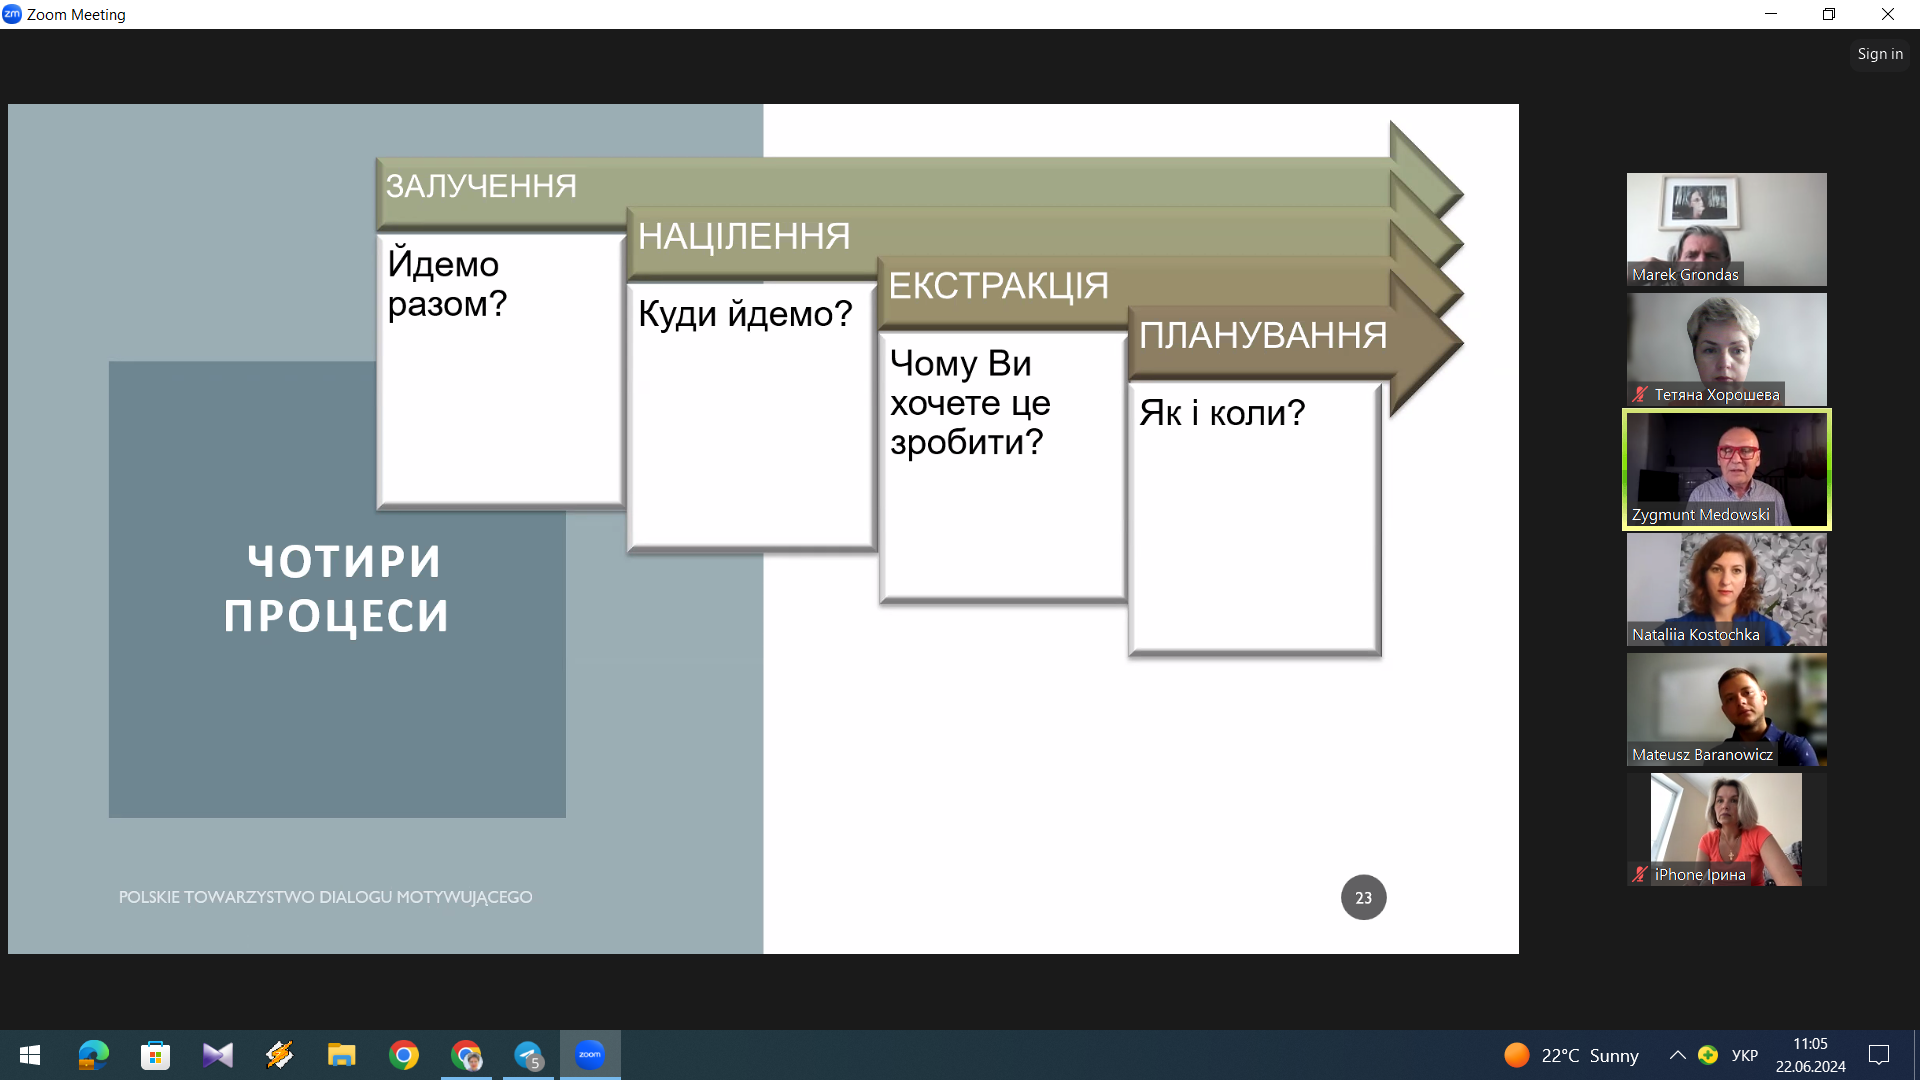The height and width of the screenshot is (1080, 1920).
Task: Open the second Chrome profile icon
Action: click(466, 1055)
